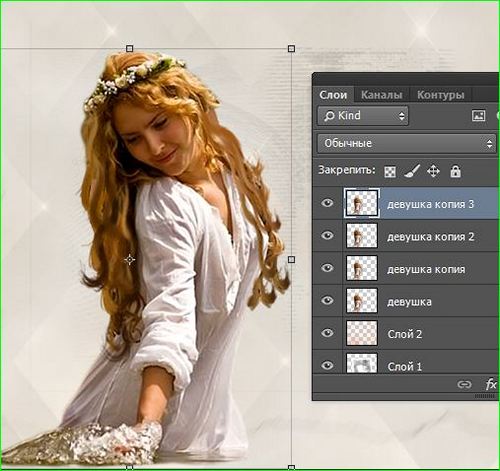Viewport: 500px width, 471px height.
Task: Click the fx layer style icon
Action: pyautogui.click(x=491, y=384)
